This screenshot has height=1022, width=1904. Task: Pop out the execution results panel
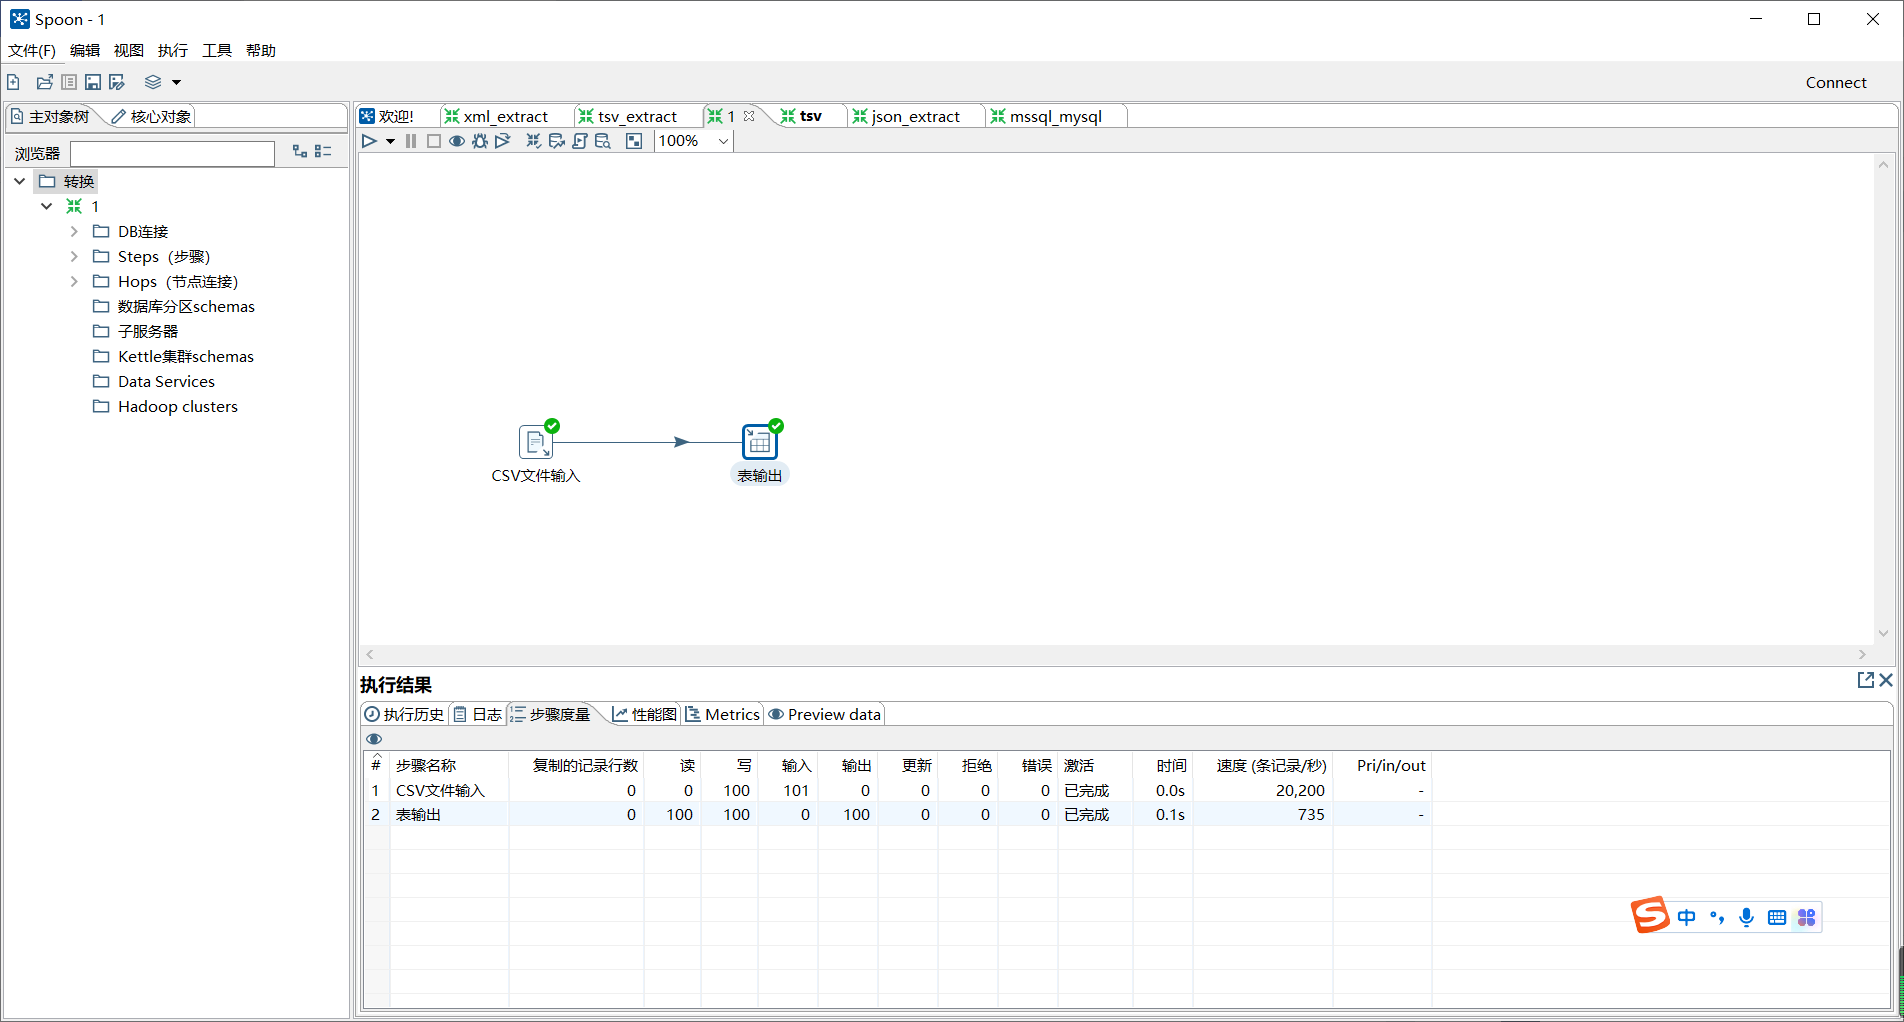click(x=1865, y=680)
